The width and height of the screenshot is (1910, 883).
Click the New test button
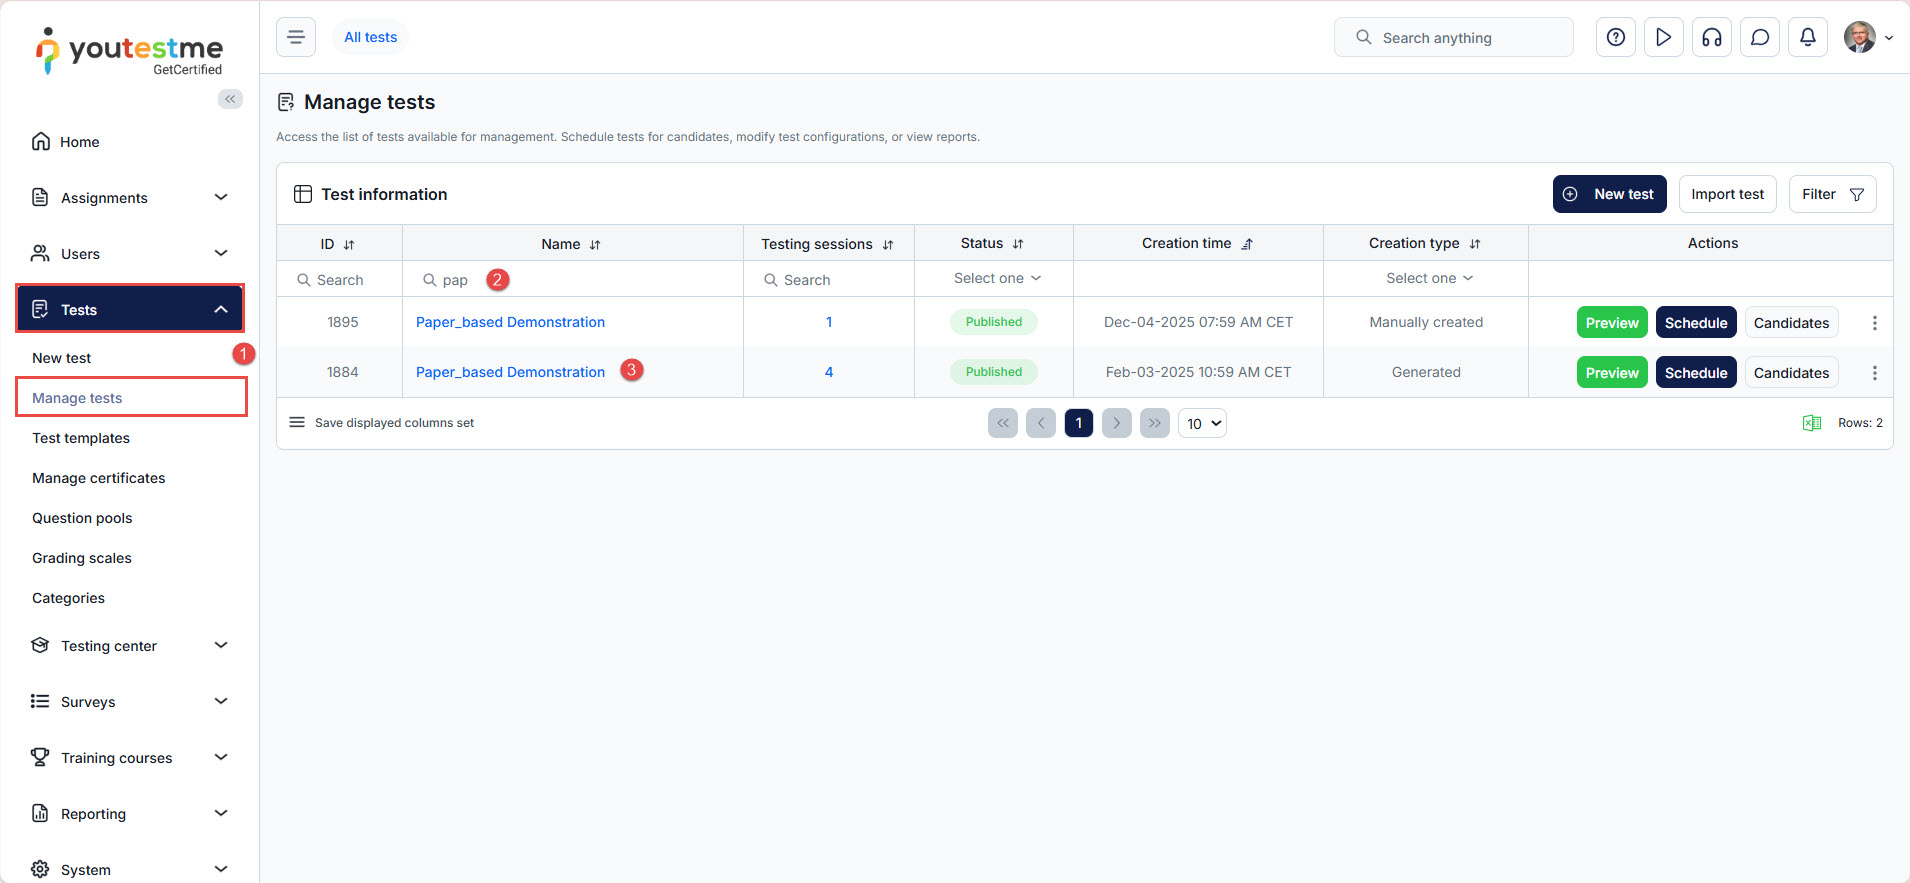pos(1609,194)
